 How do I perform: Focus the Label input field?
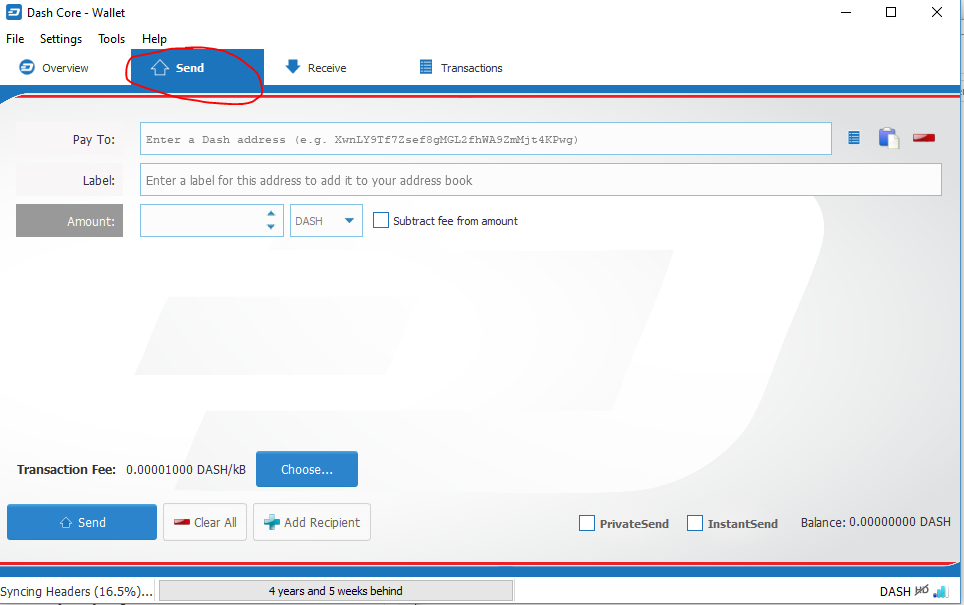(541, 180)
